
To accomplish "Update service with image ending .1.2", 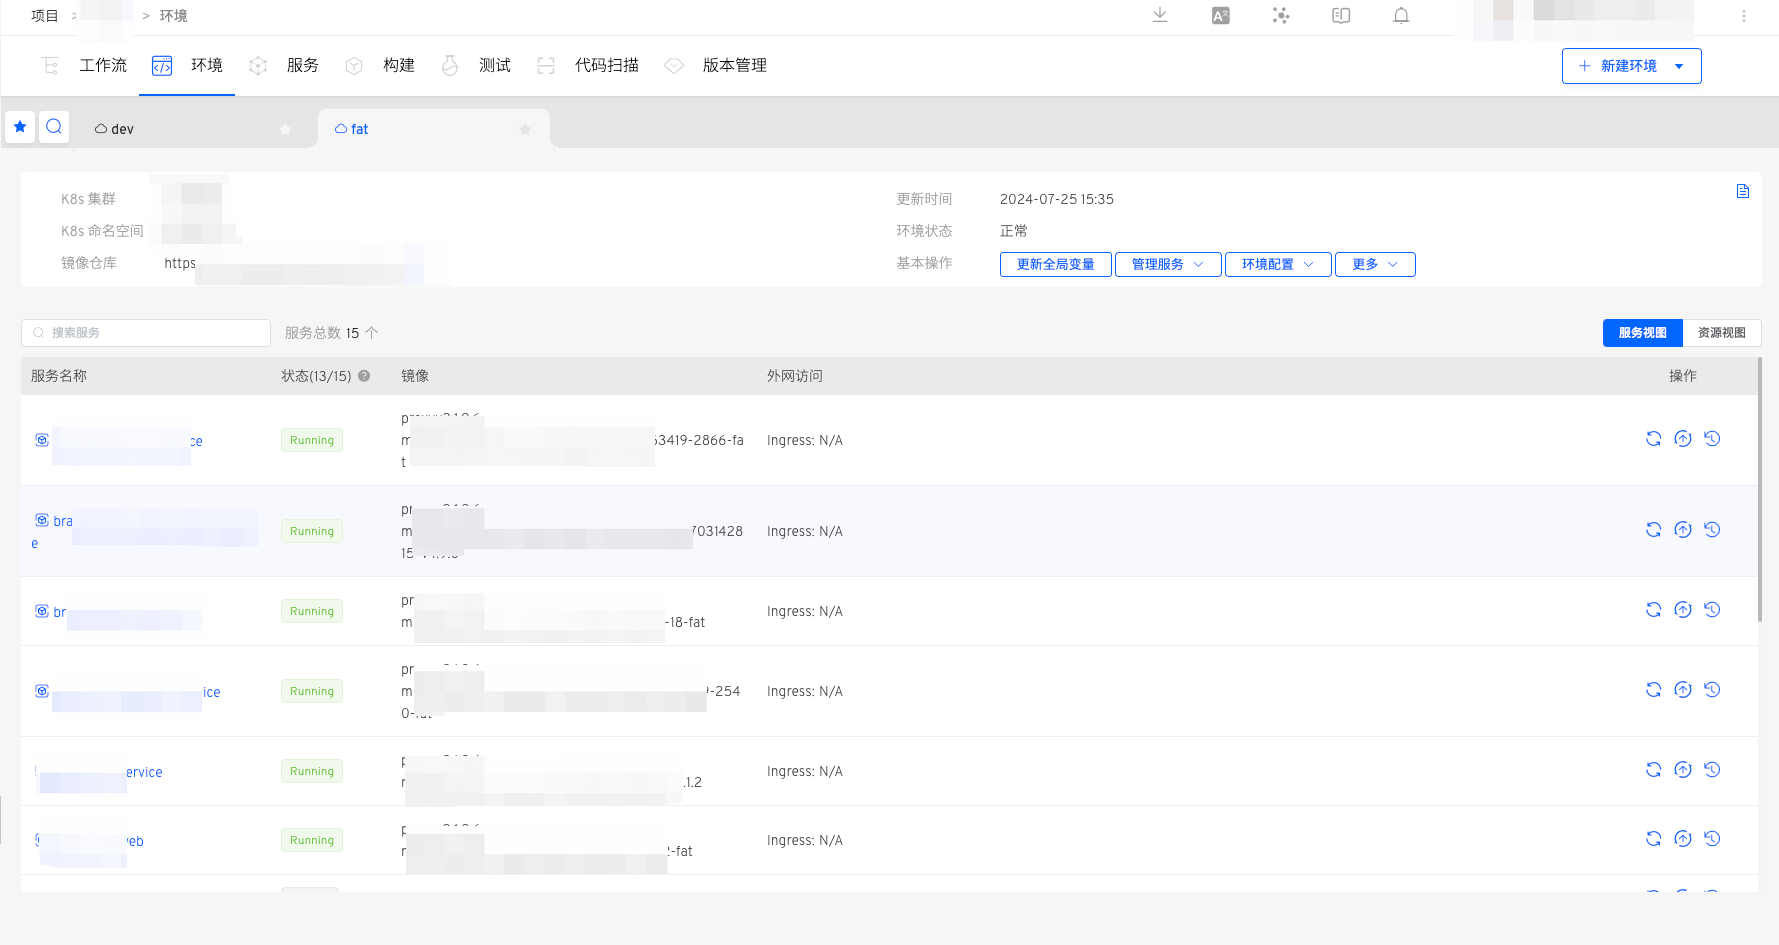I will [x=1683, y=769].
